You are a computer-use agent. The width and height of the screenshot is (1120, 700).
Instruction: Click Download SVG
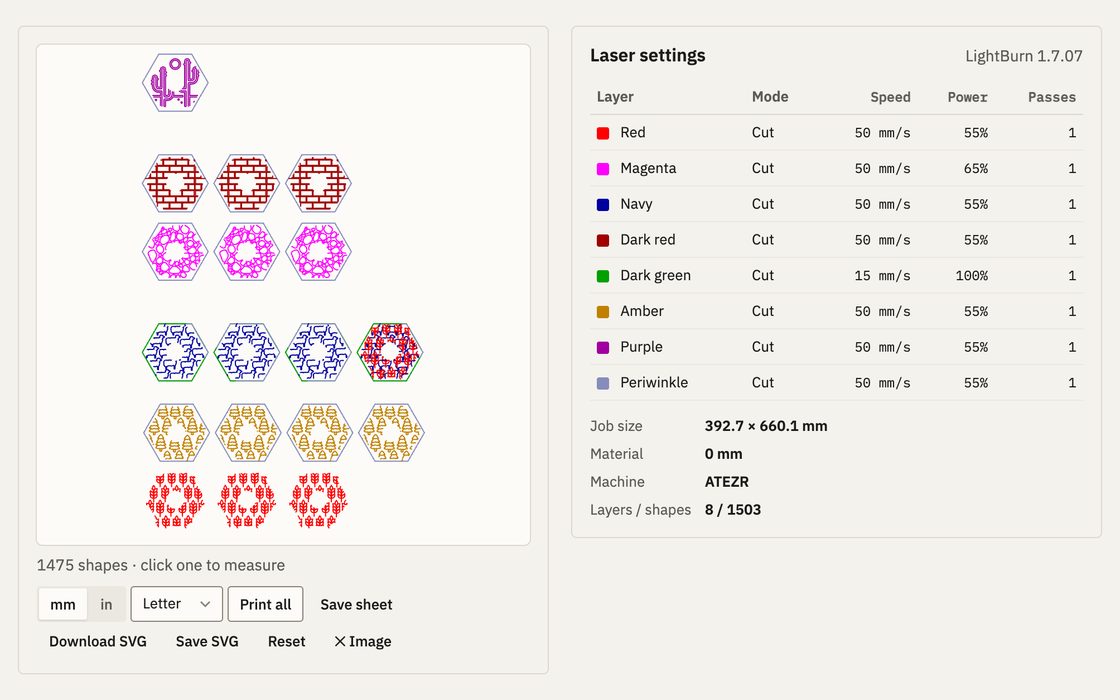(98, 641)
